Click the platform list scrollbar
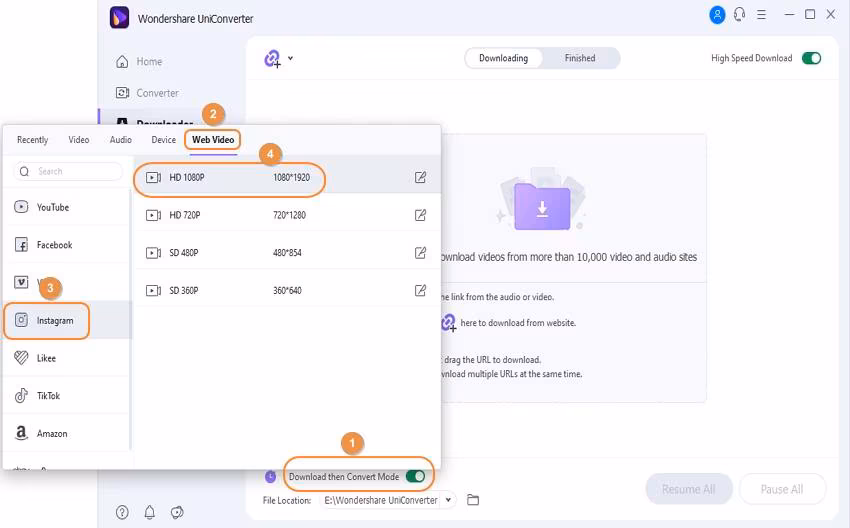850x528 pixels. [x=130, y=320]
